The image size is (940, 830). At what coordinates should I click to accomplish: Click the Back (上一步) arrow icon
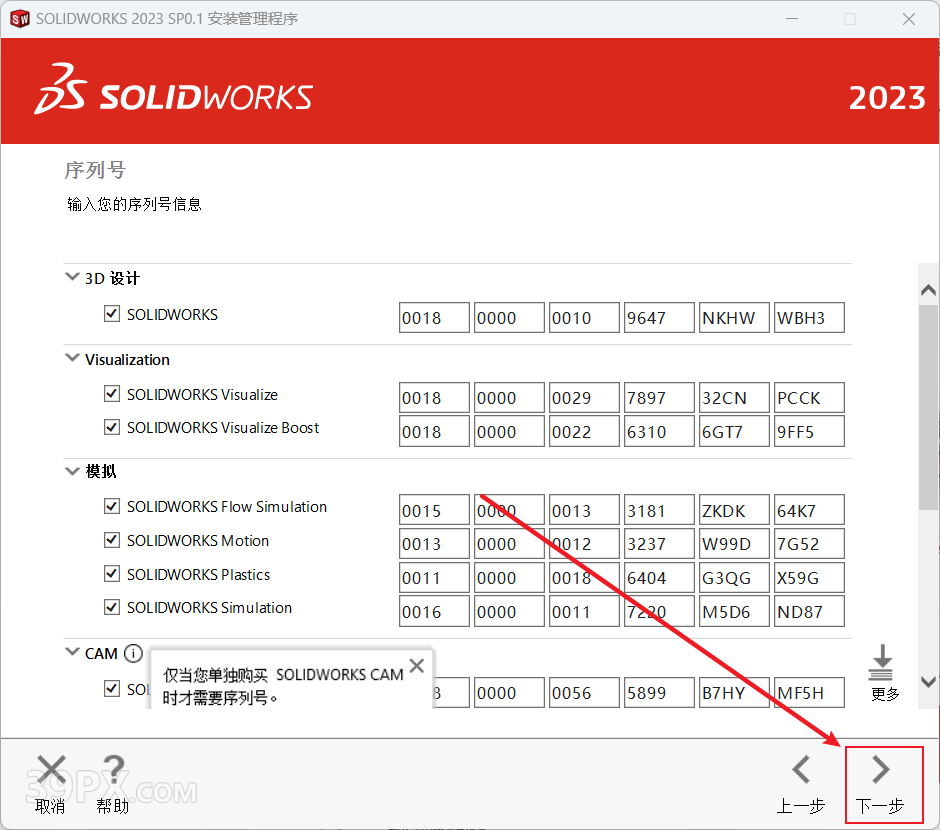801,770
